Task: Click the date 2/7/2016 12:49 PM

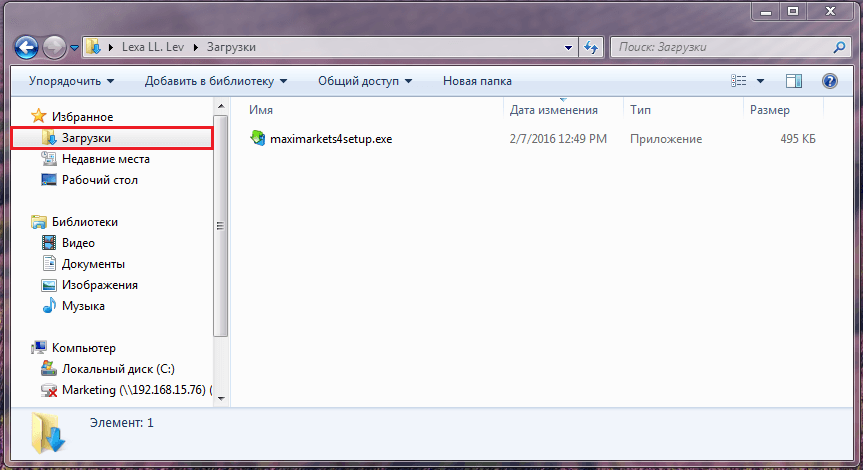Action: click(x=558, y=139)
